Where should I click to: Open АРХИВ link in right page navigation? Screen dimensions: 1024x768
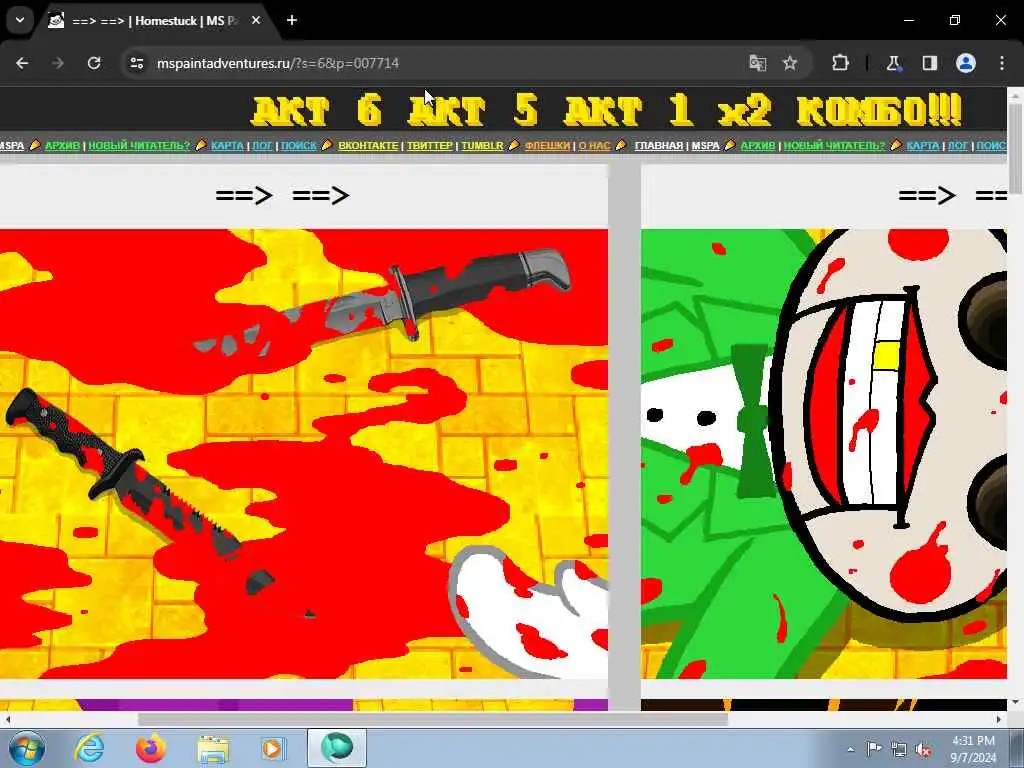click(x=758, y=146)
